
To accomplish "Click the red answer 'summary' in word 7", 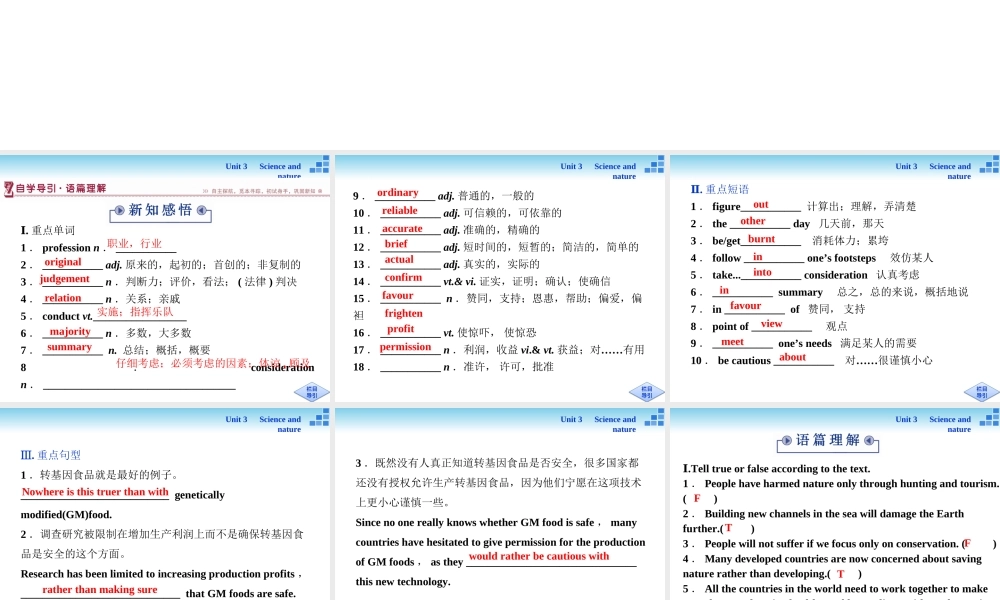I will (x=70, y=347).
